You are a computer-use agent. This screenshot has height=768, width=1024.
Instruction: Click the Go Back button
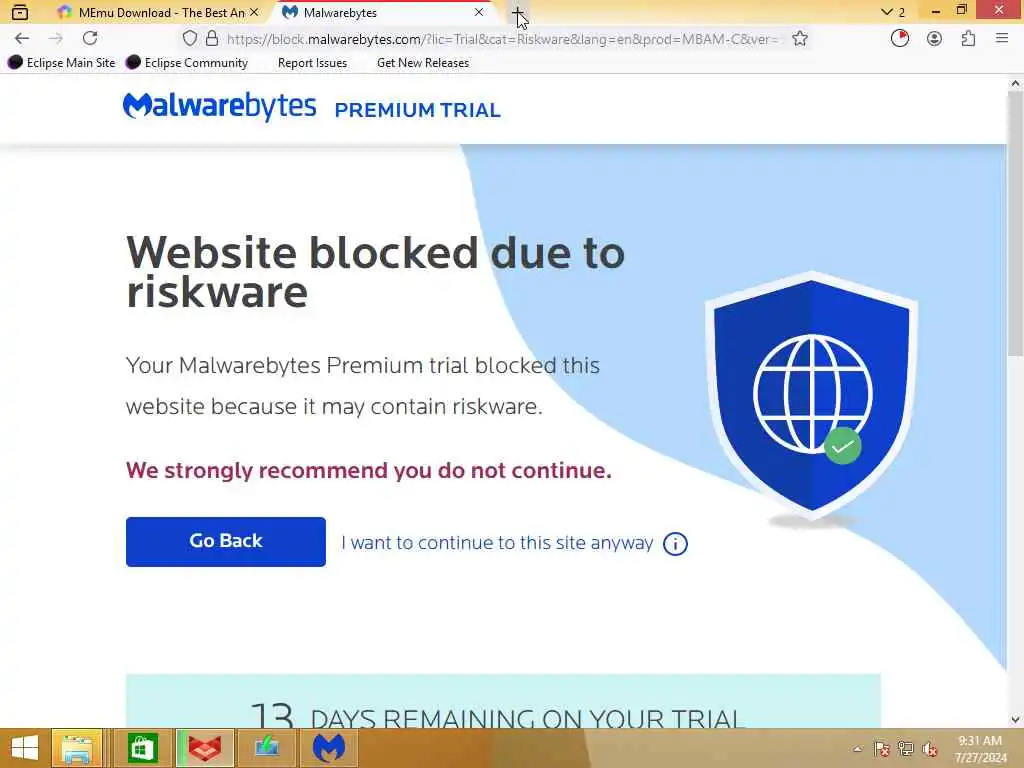[x=225, y=541]
